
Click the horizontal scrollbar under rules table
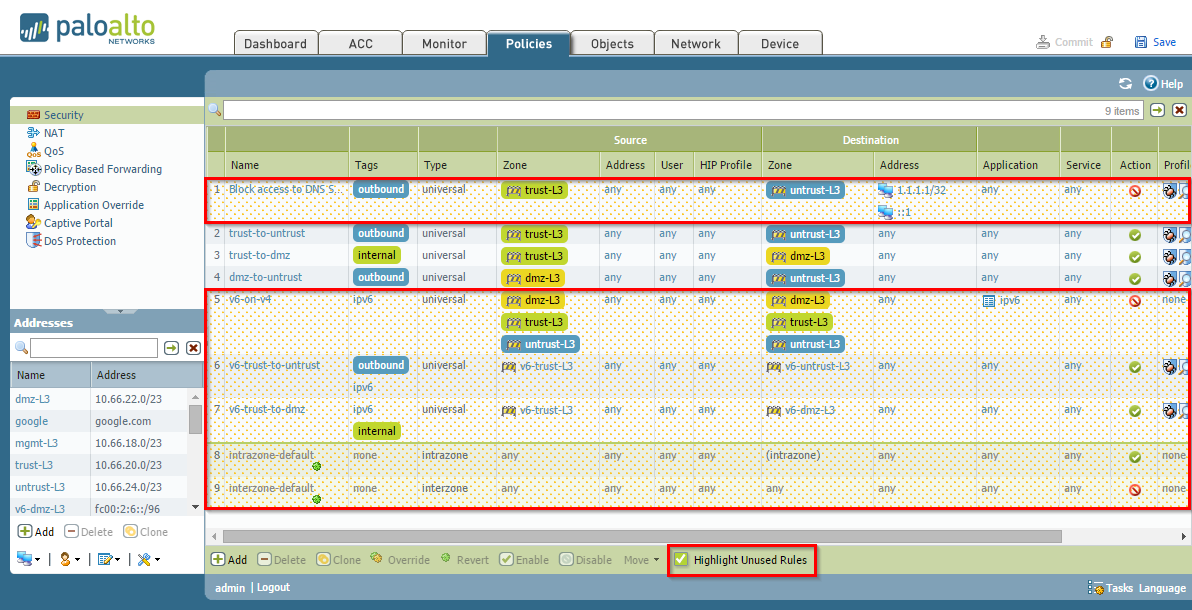click(x=640, y=537)
